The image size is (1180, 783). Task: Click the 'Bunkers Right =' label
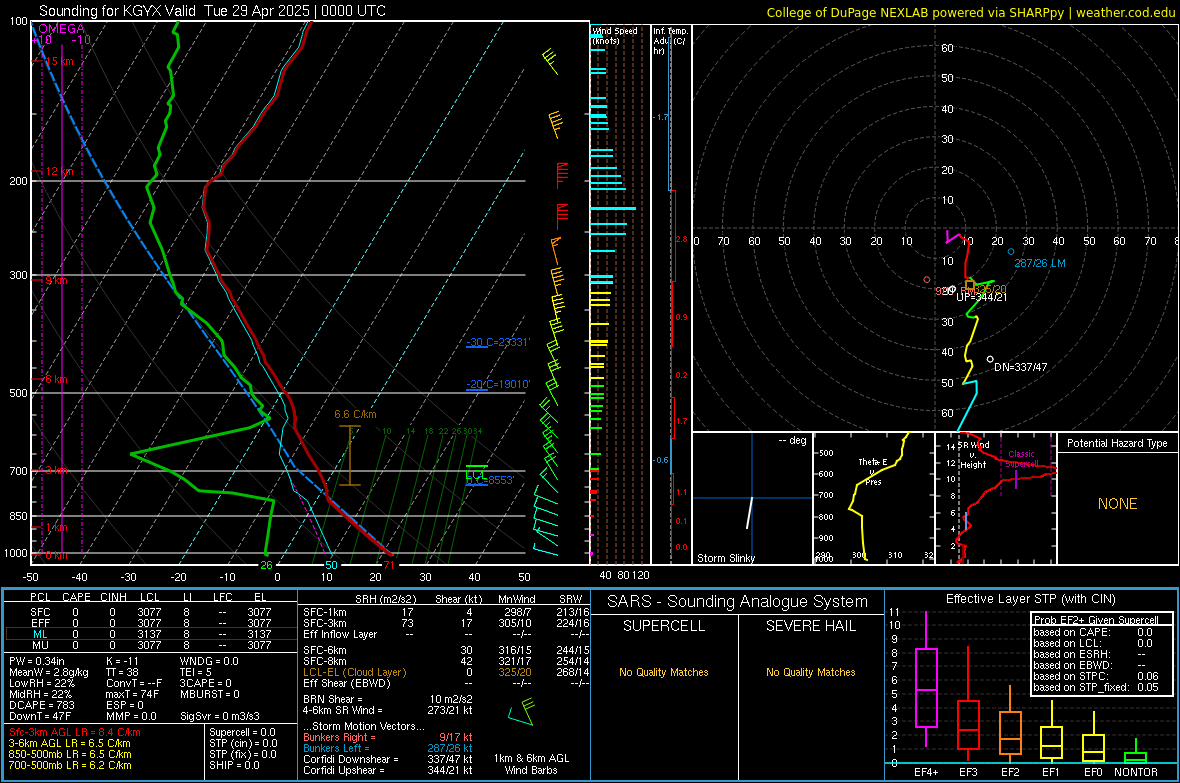click(x=339, y=738)
